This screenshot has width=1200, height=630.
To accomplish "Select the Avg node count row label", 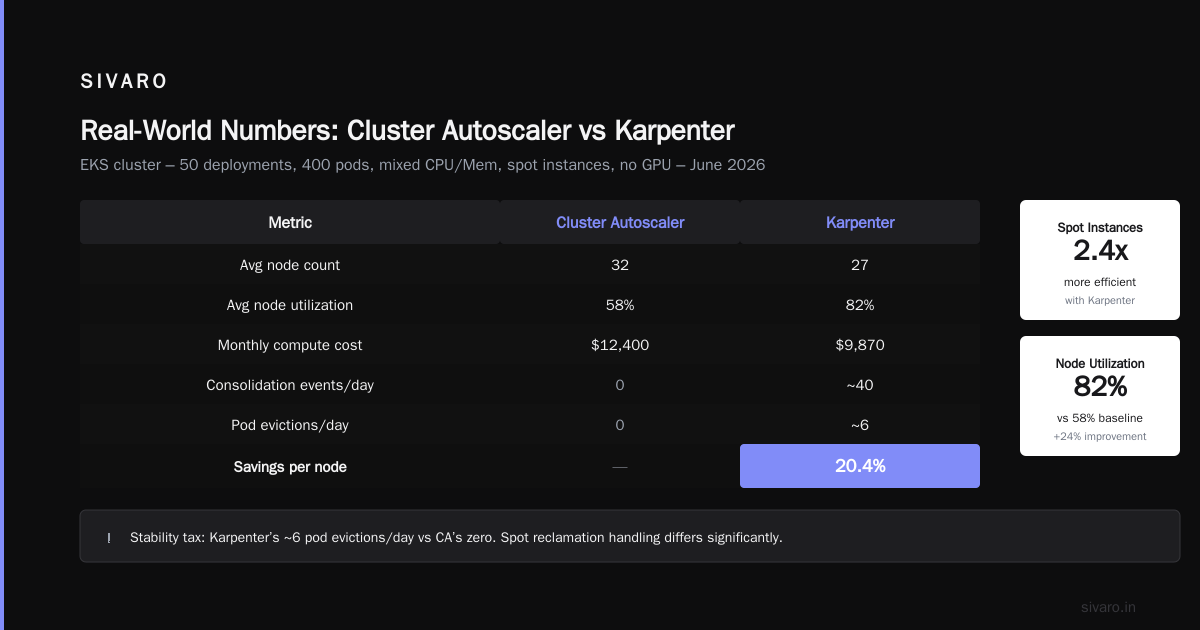I will pos(290,265).
